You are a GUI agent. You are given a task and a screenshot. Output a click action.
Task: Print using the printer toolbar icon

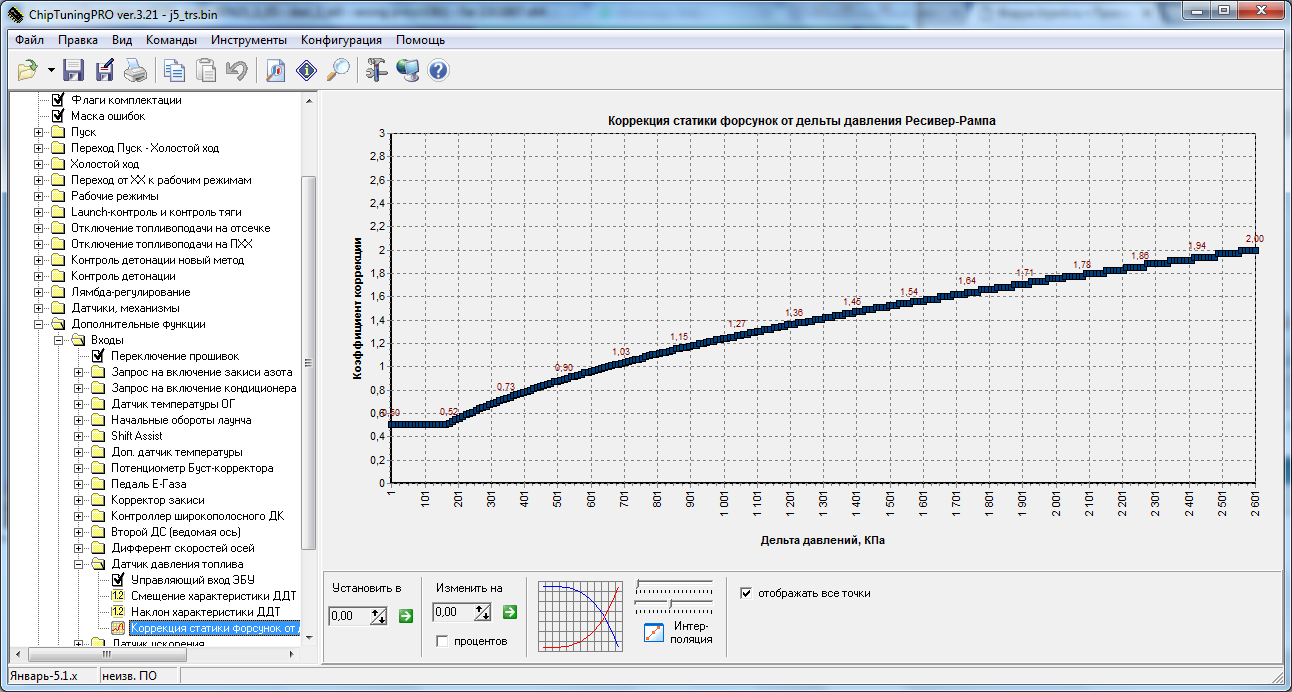(x=135, y=70)
